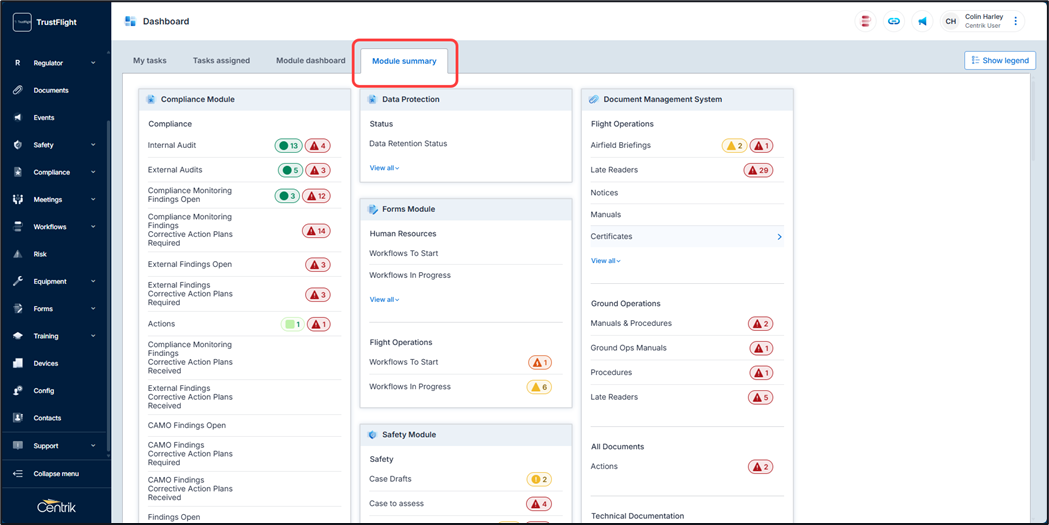Expand the Training sidebar menu
This screenshot has width=1049, height=525.
click(x=55, y=336)
